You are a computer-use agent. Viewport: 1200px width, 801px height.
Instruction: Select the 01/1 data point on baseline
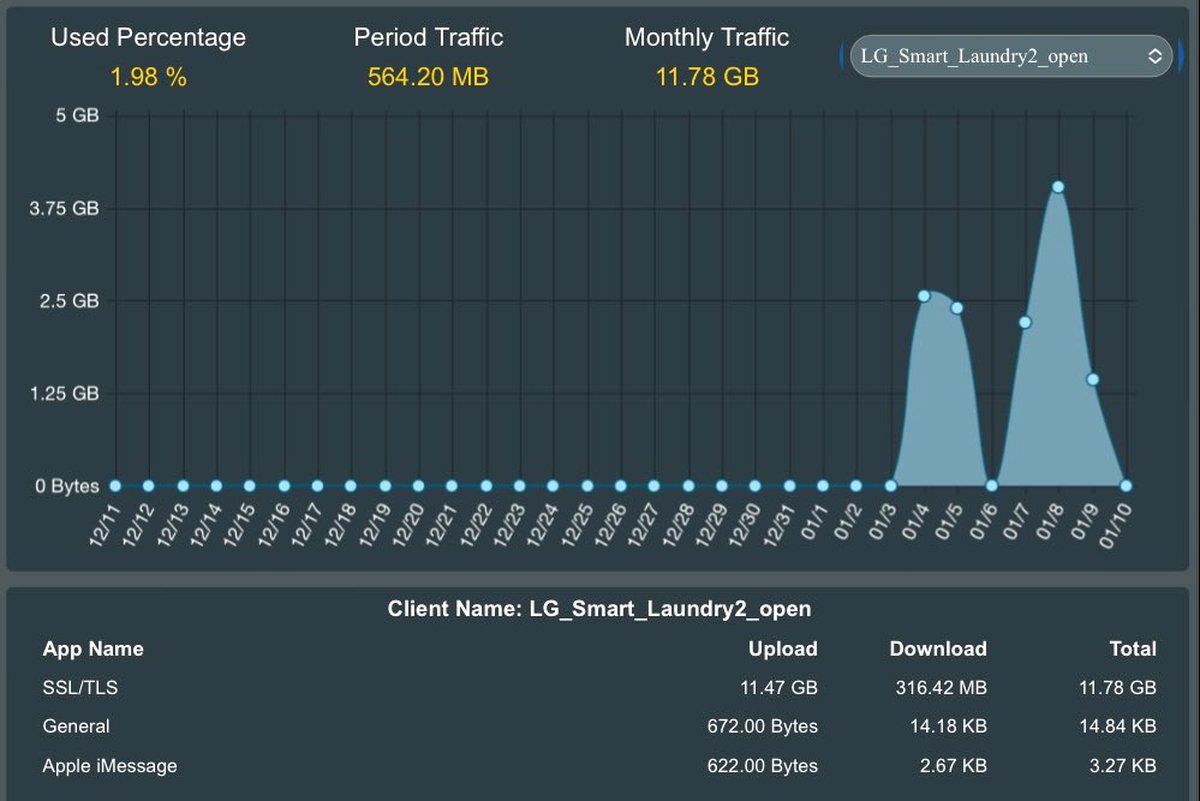point(823,486)
